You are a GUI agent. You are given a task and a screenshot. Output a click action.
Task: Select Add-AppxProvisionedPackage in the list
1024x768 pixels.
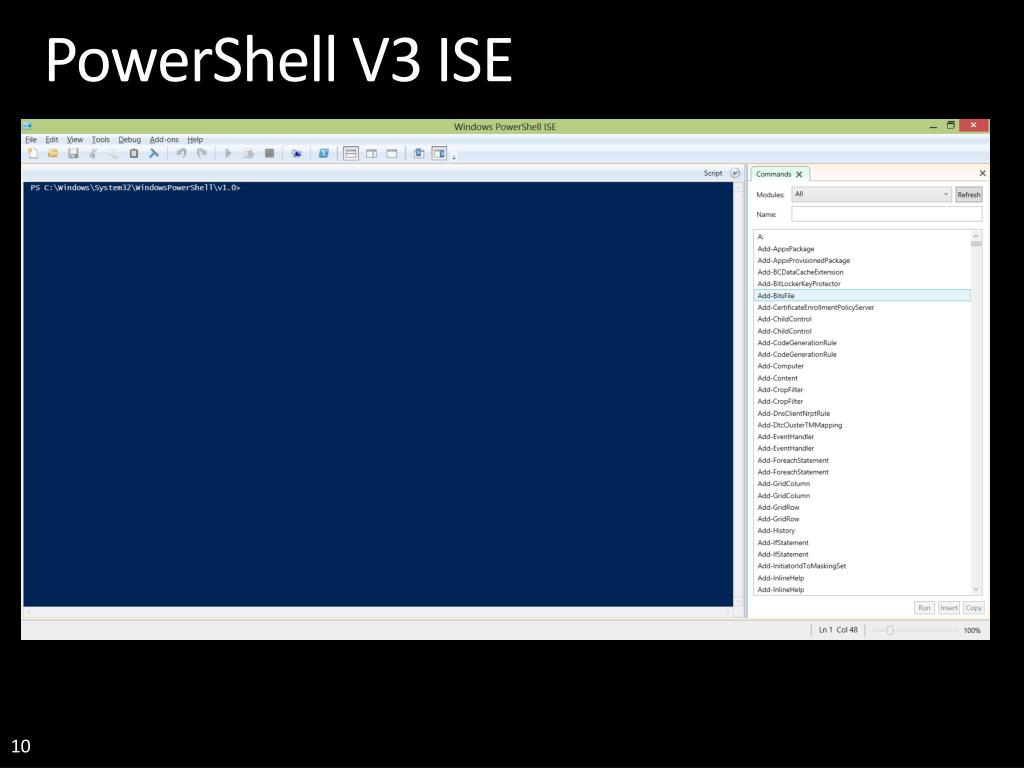(x=862, y=261)
